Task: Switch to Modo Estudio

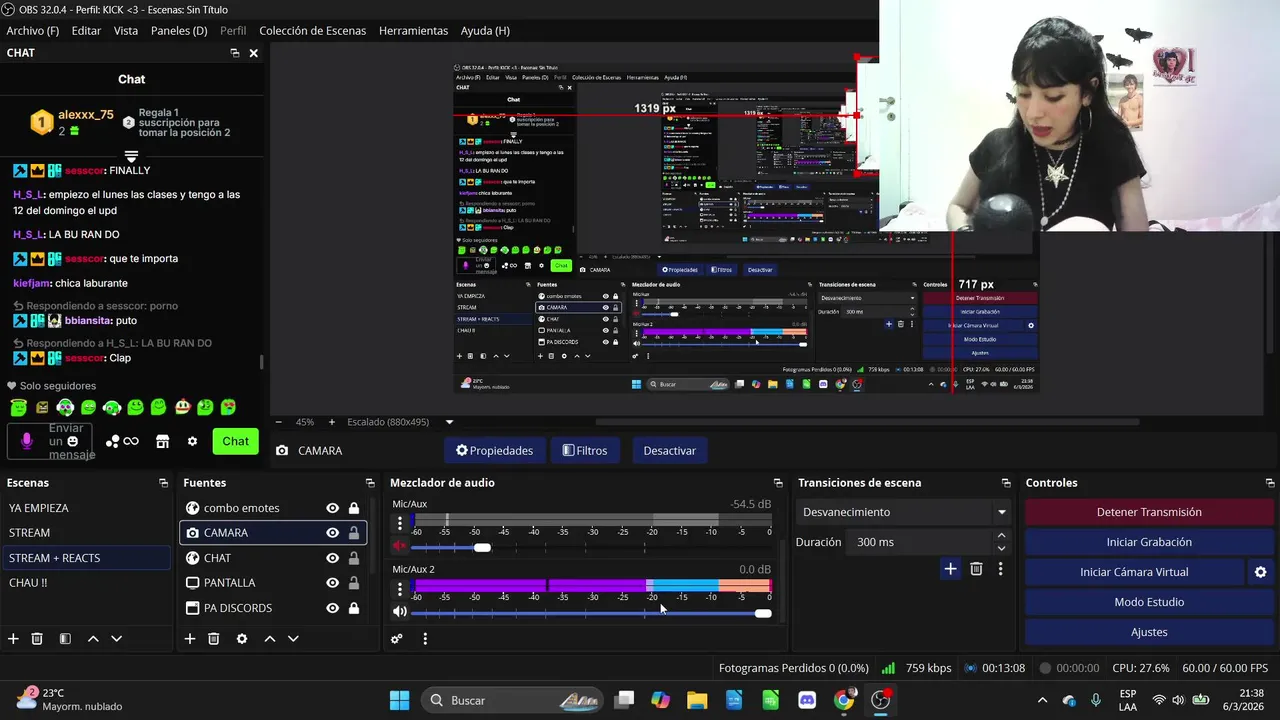Action: pyautogui.click(x=1149, y=602)
